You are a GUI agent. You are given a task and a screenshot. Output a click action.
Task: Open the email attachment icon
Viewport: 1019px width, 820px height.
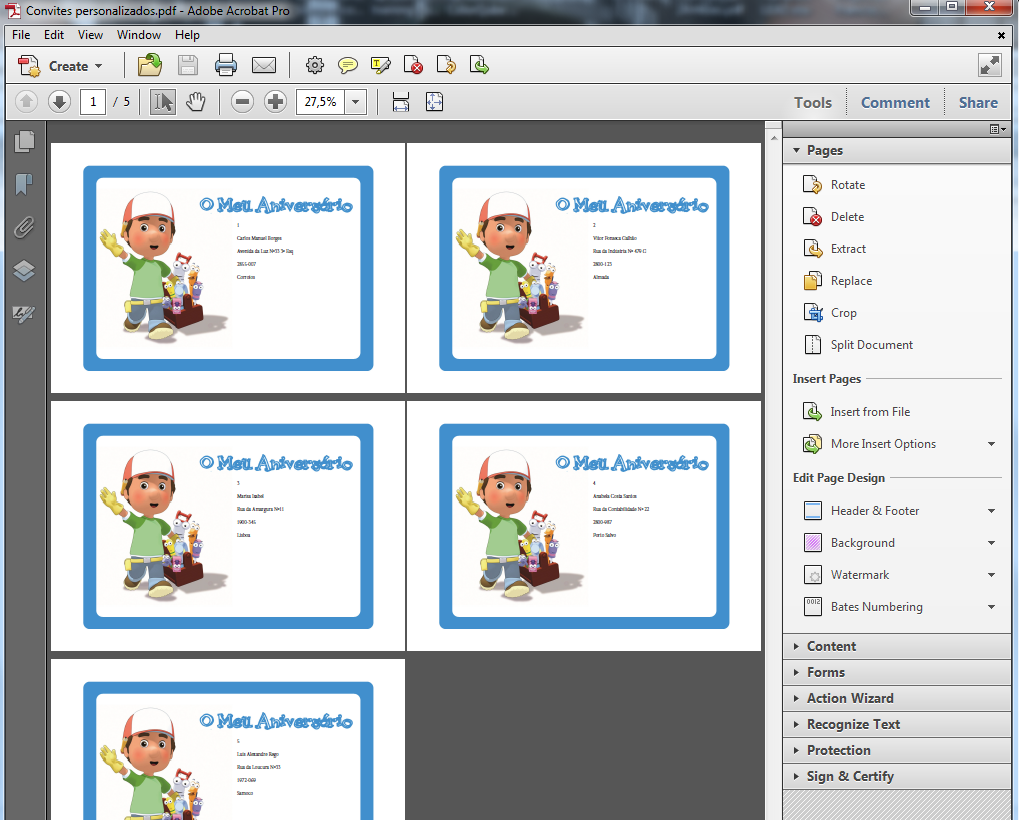tap(263, 65)
